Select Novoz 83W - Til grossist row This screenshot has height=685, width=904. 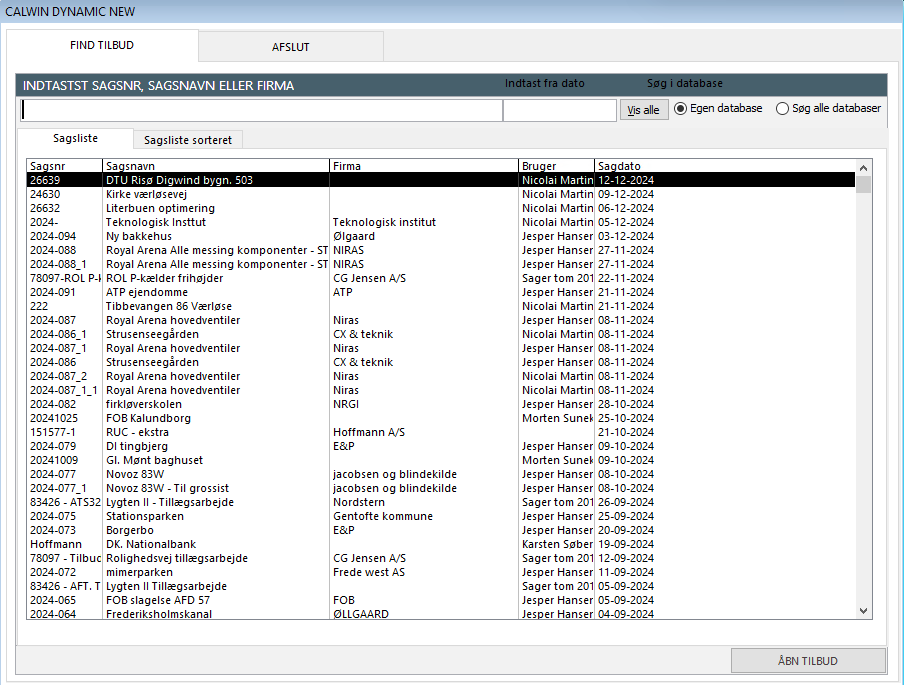441,488
